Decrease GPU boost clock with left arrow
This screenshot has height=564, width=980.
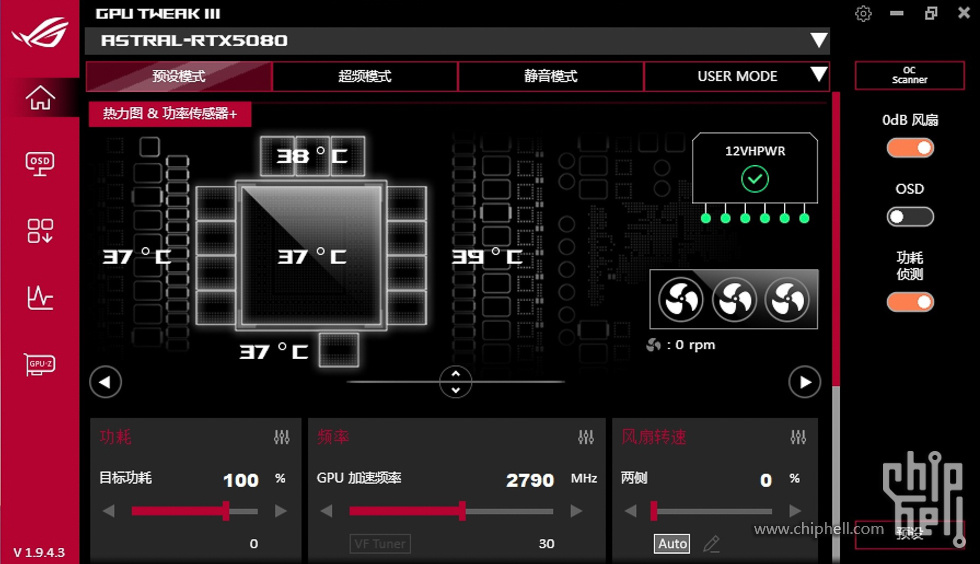pyautogui.click(x=326, y=511)
